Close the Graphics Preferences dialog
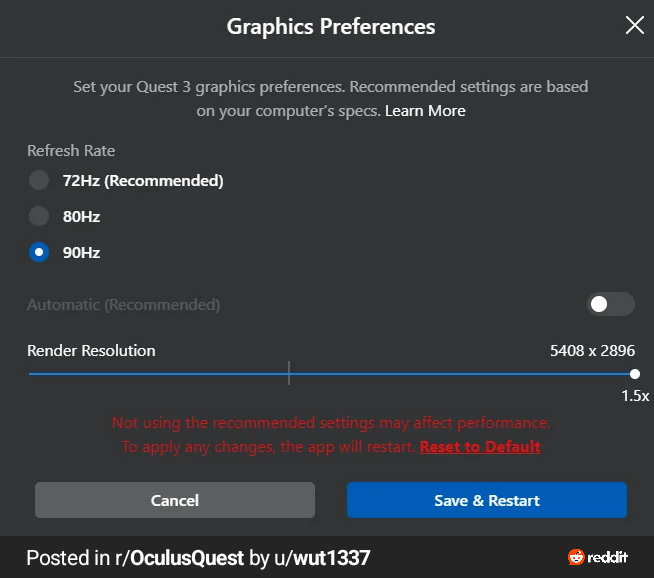The width and height of the screenshot is (654, 578). tap(634, 25)
